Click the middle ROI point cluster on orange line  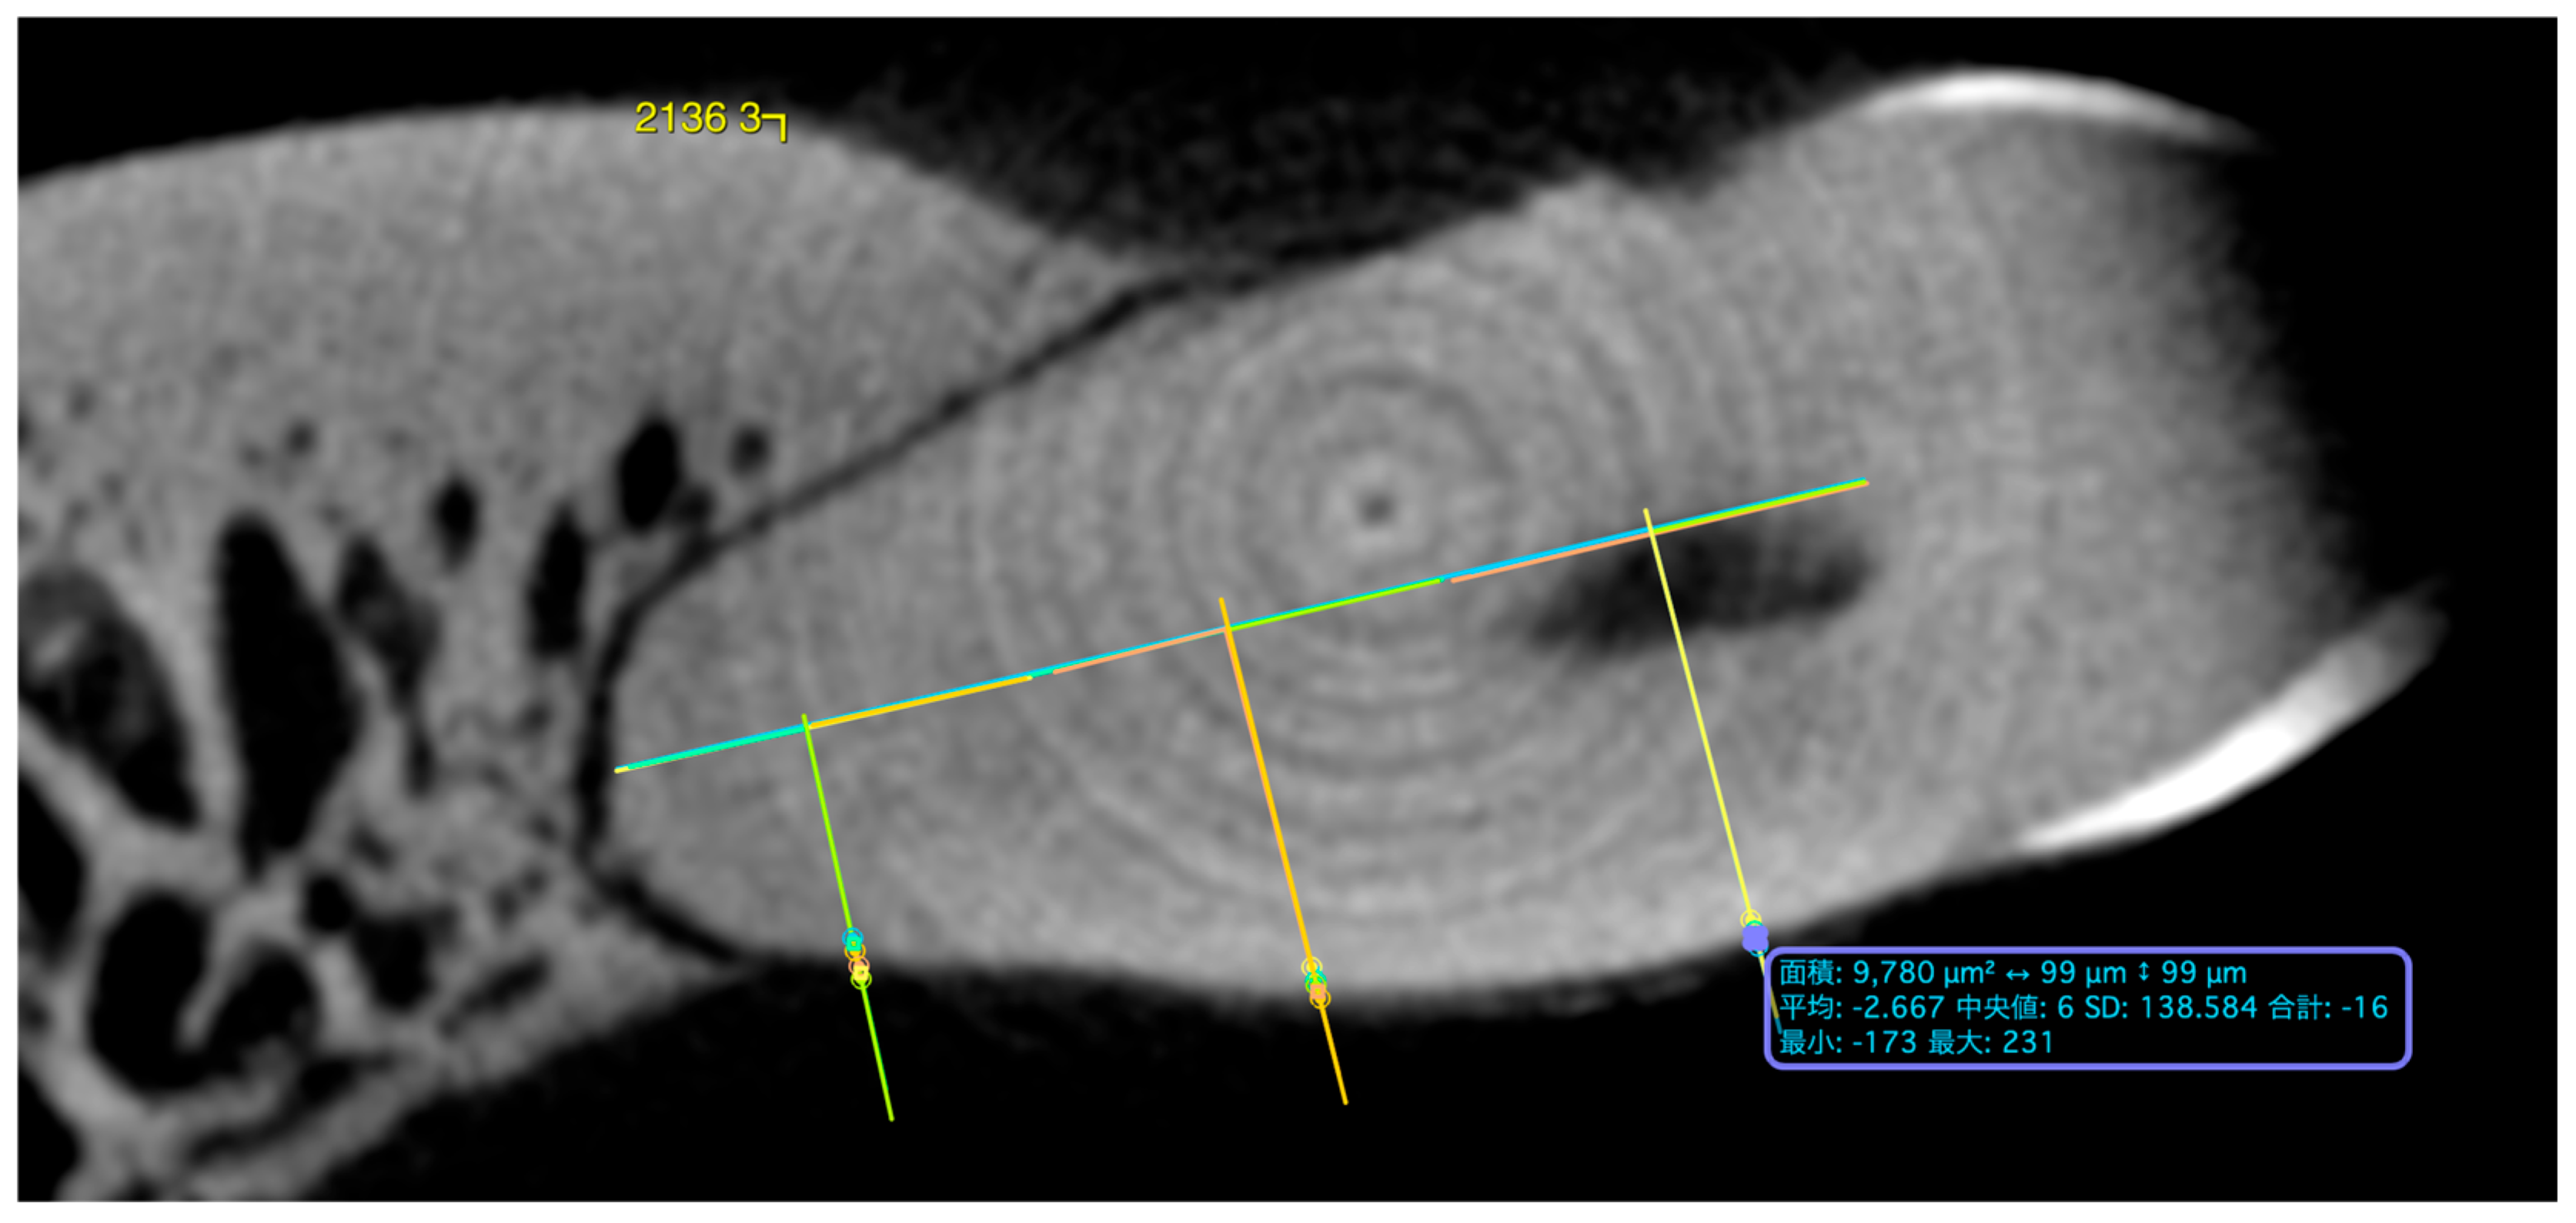[x=1316, y=982]
